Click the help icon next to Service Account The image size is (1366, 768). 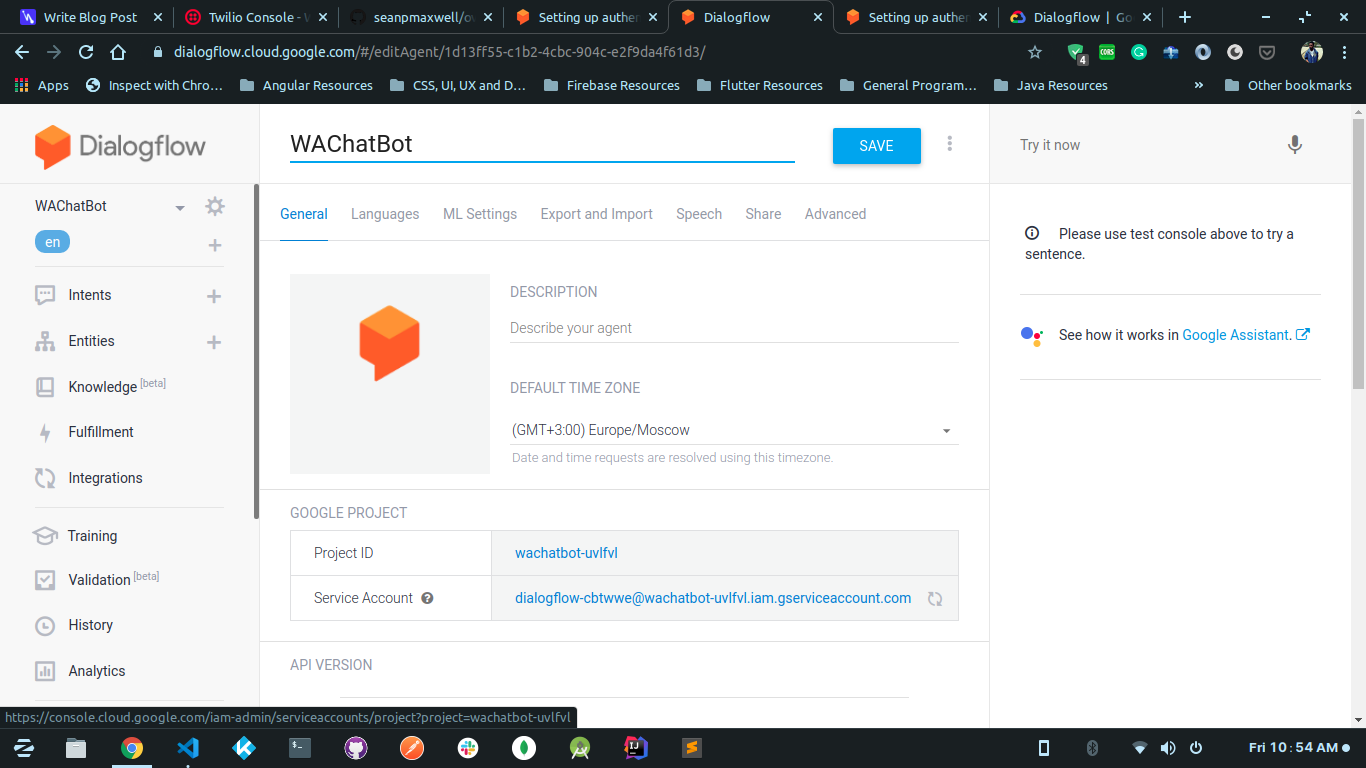(427, 598)
